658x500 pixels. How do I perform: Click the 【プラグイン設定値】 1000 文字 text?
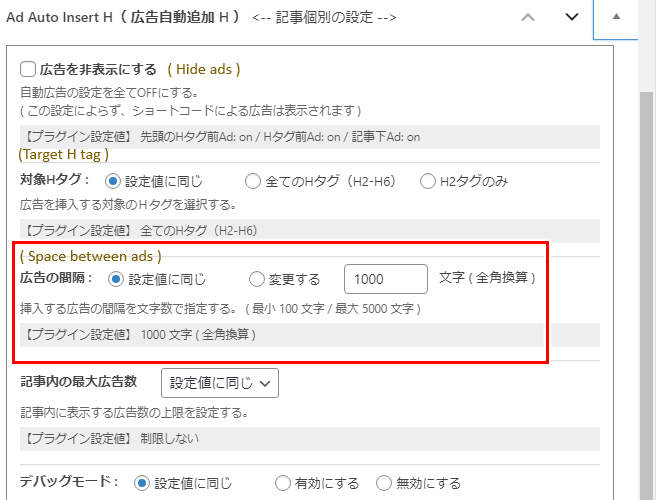[140, 335]
